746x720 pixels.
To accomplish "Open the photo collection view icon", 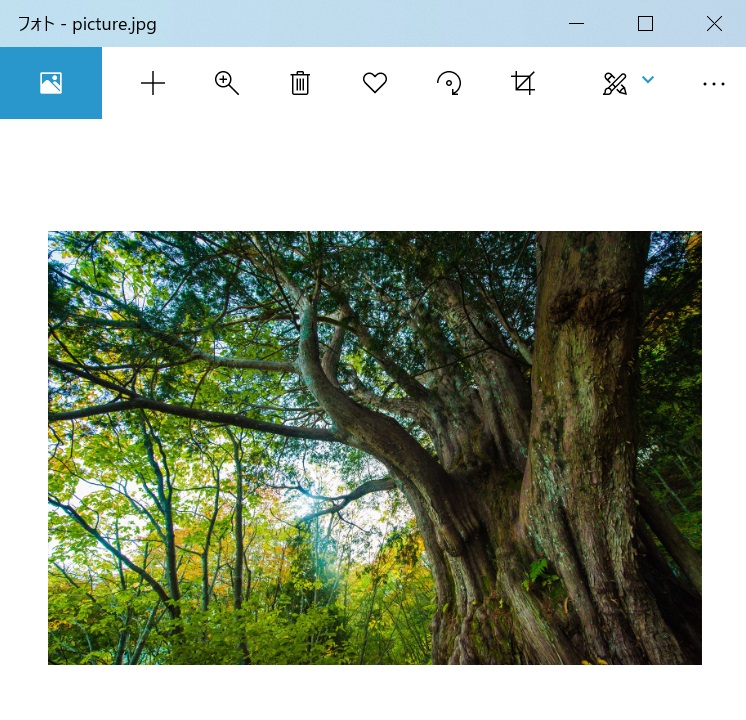I will [x=51, y=83].
